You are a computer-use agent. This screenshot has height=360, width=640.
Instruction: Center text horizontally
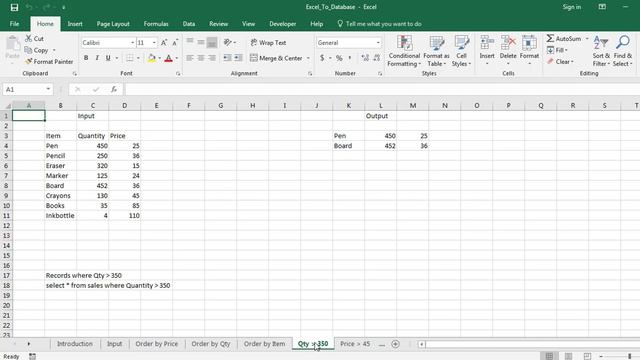coord(201,58)
